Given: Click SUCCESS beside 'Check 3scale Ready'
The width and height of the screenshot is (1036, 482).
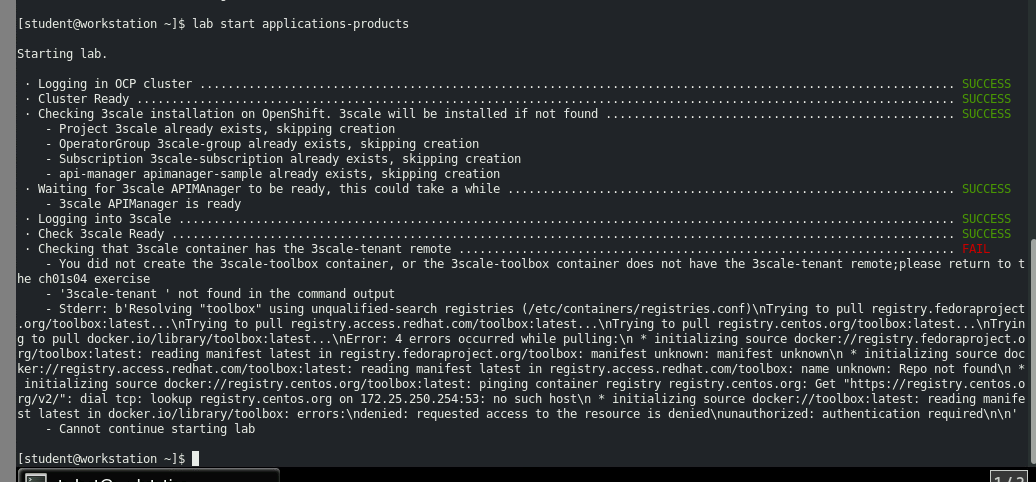Looking at the screenshot, I should point(986,234).
